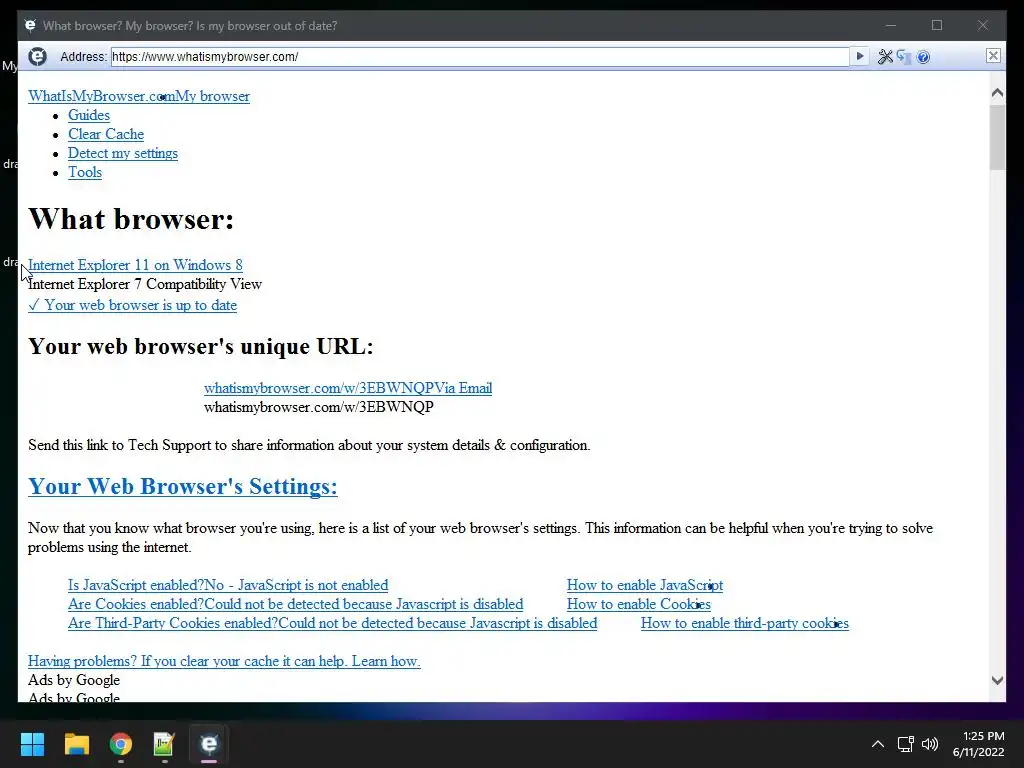Open the tools wrench and screwdriver icon

coord(885,57)
